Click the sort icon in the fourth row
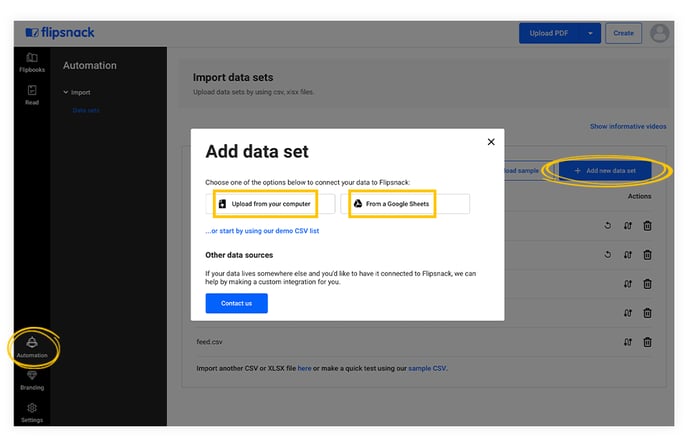Viewport: 688px width, 447px height. coord(628,313)
